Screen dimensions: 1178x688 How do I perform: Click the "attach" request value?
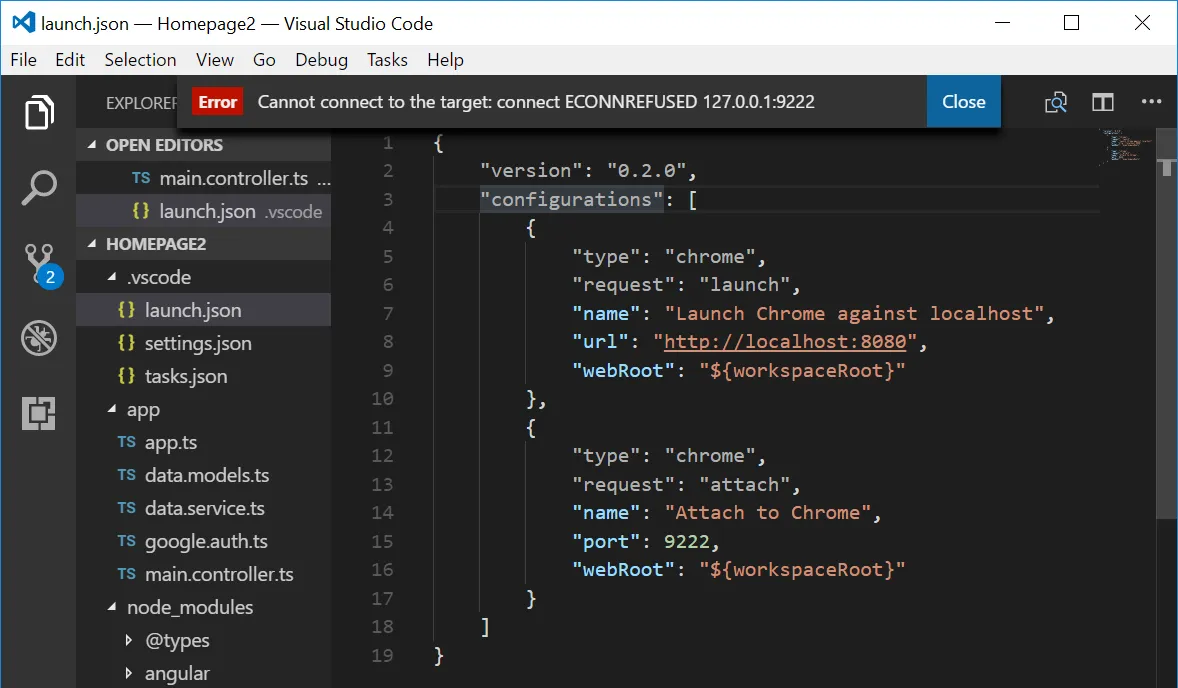click(745, 484)
